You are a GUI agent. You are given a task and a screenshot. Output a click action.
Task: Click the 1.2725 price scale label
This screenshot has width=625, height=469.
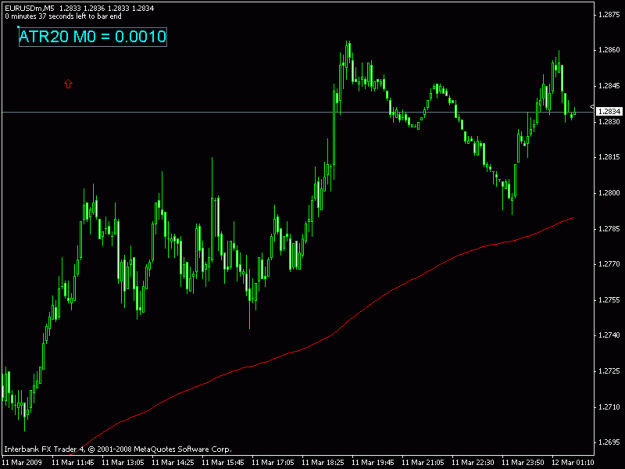coord(609,371)
